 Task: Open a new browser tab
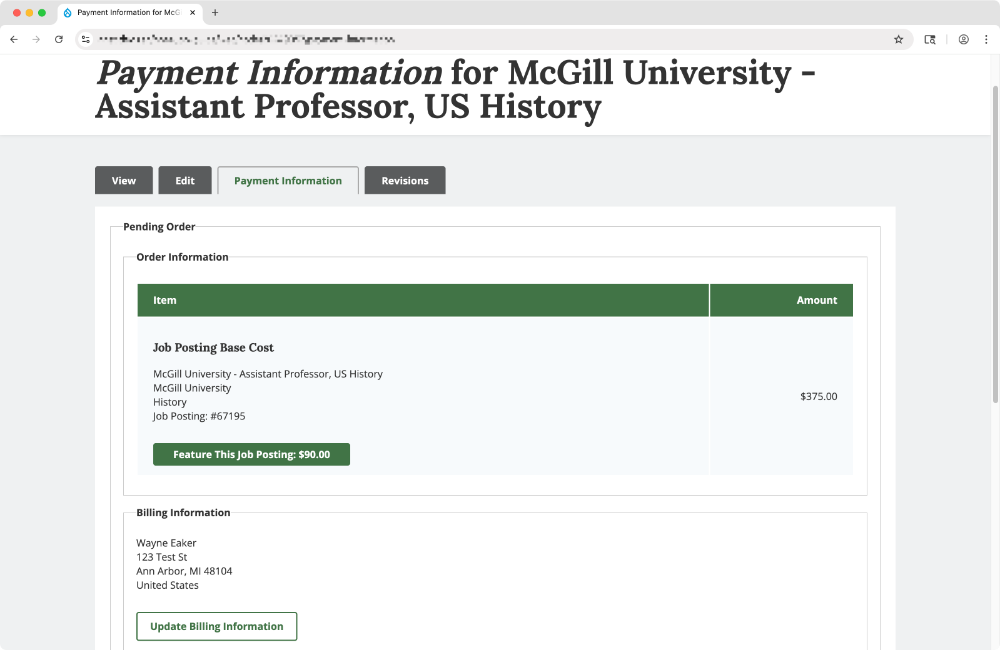[x=215, y=13]
